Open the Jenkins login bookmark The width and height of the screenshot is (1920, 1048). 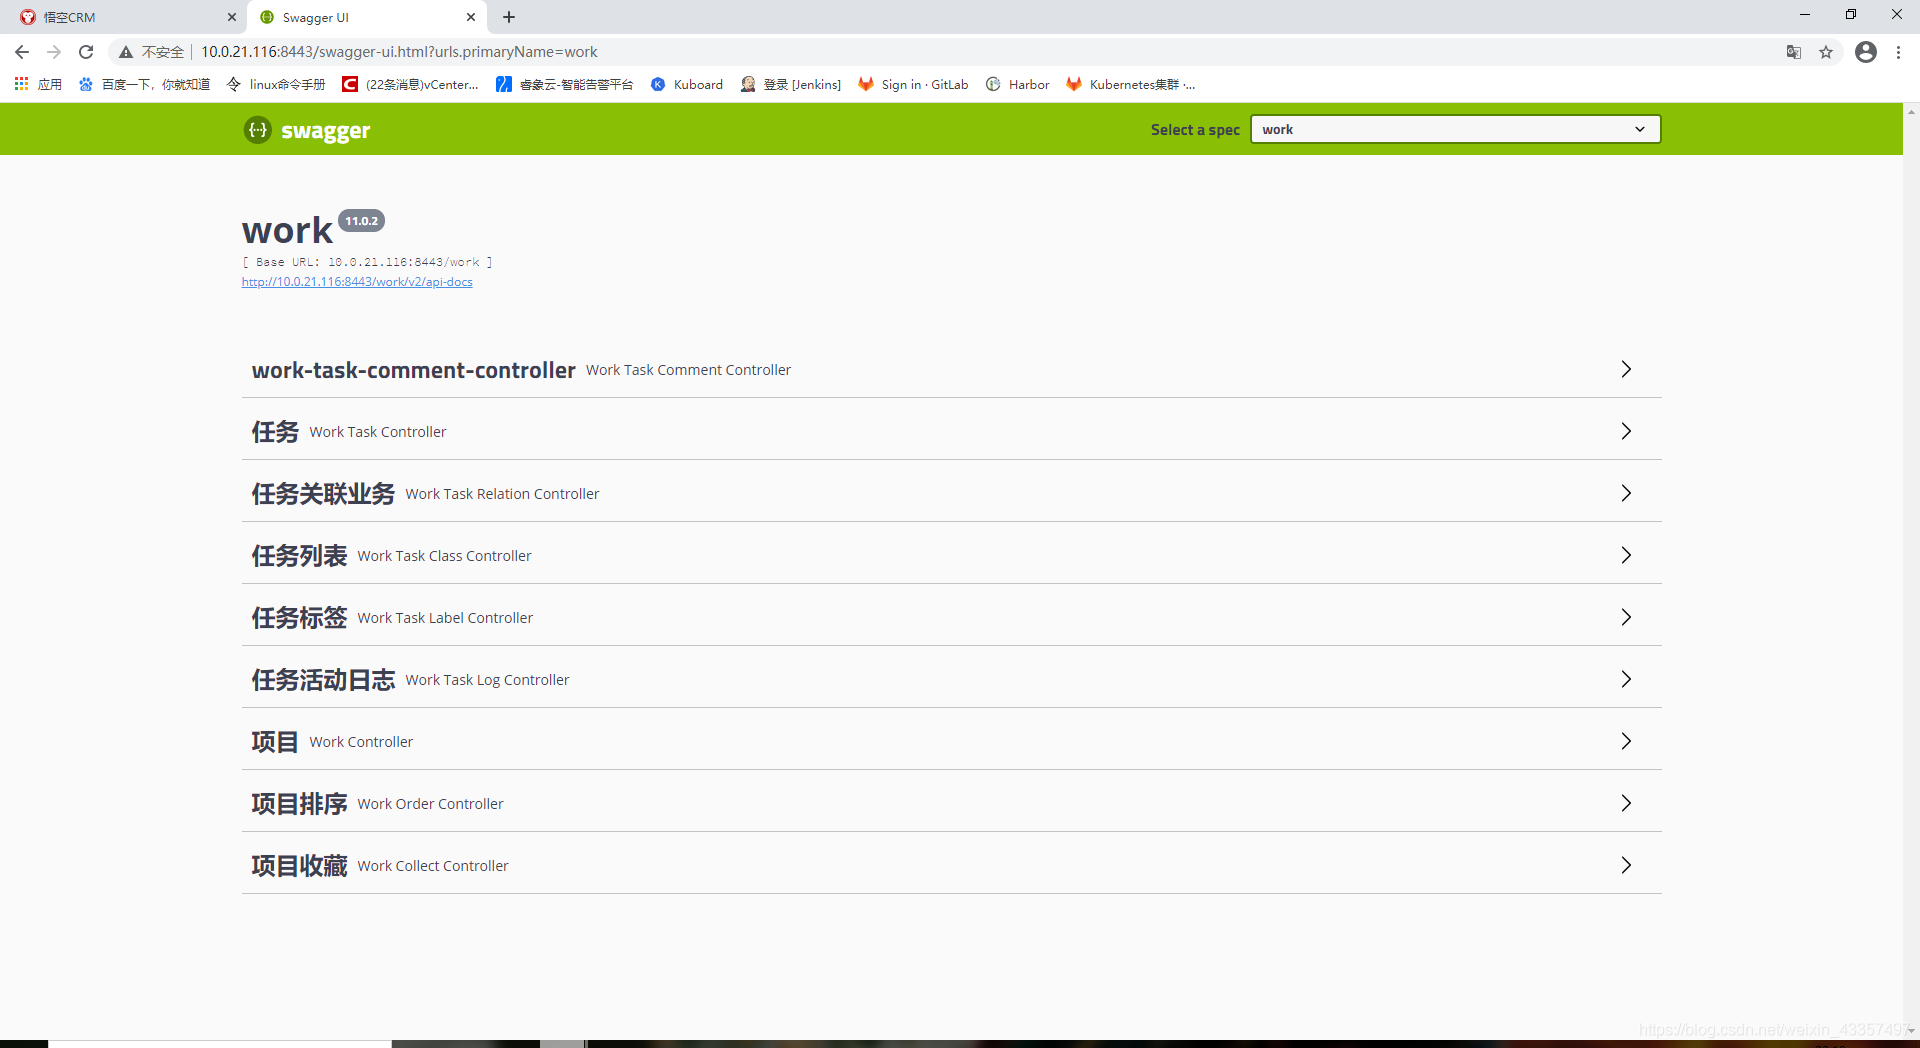[791, 84]
